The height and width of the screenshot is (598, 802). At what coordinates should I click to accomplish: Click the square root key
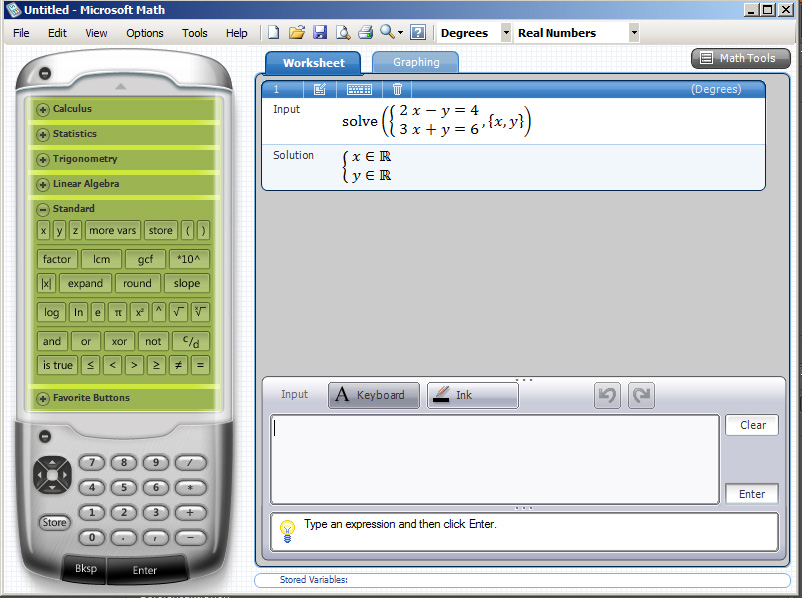pos(179,313)
